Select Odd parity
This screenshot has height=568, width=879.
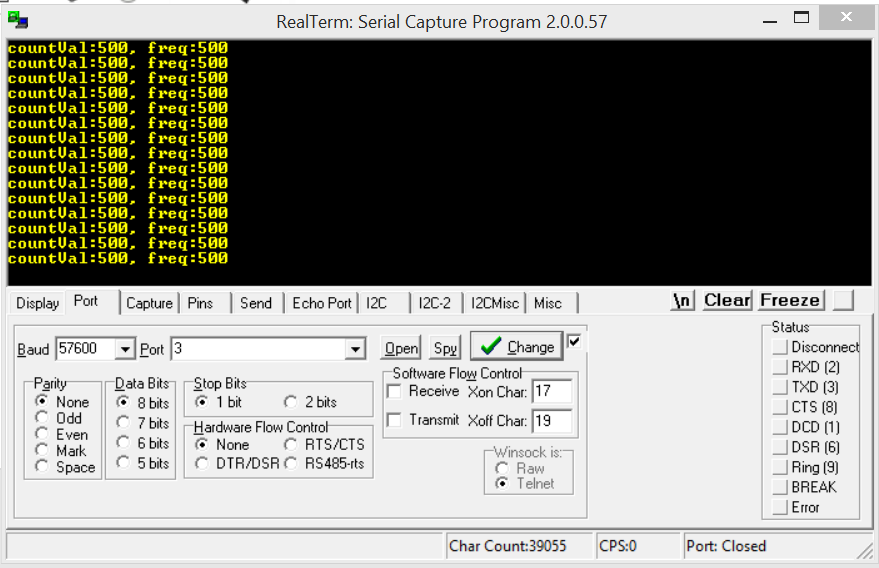(58, 418)
